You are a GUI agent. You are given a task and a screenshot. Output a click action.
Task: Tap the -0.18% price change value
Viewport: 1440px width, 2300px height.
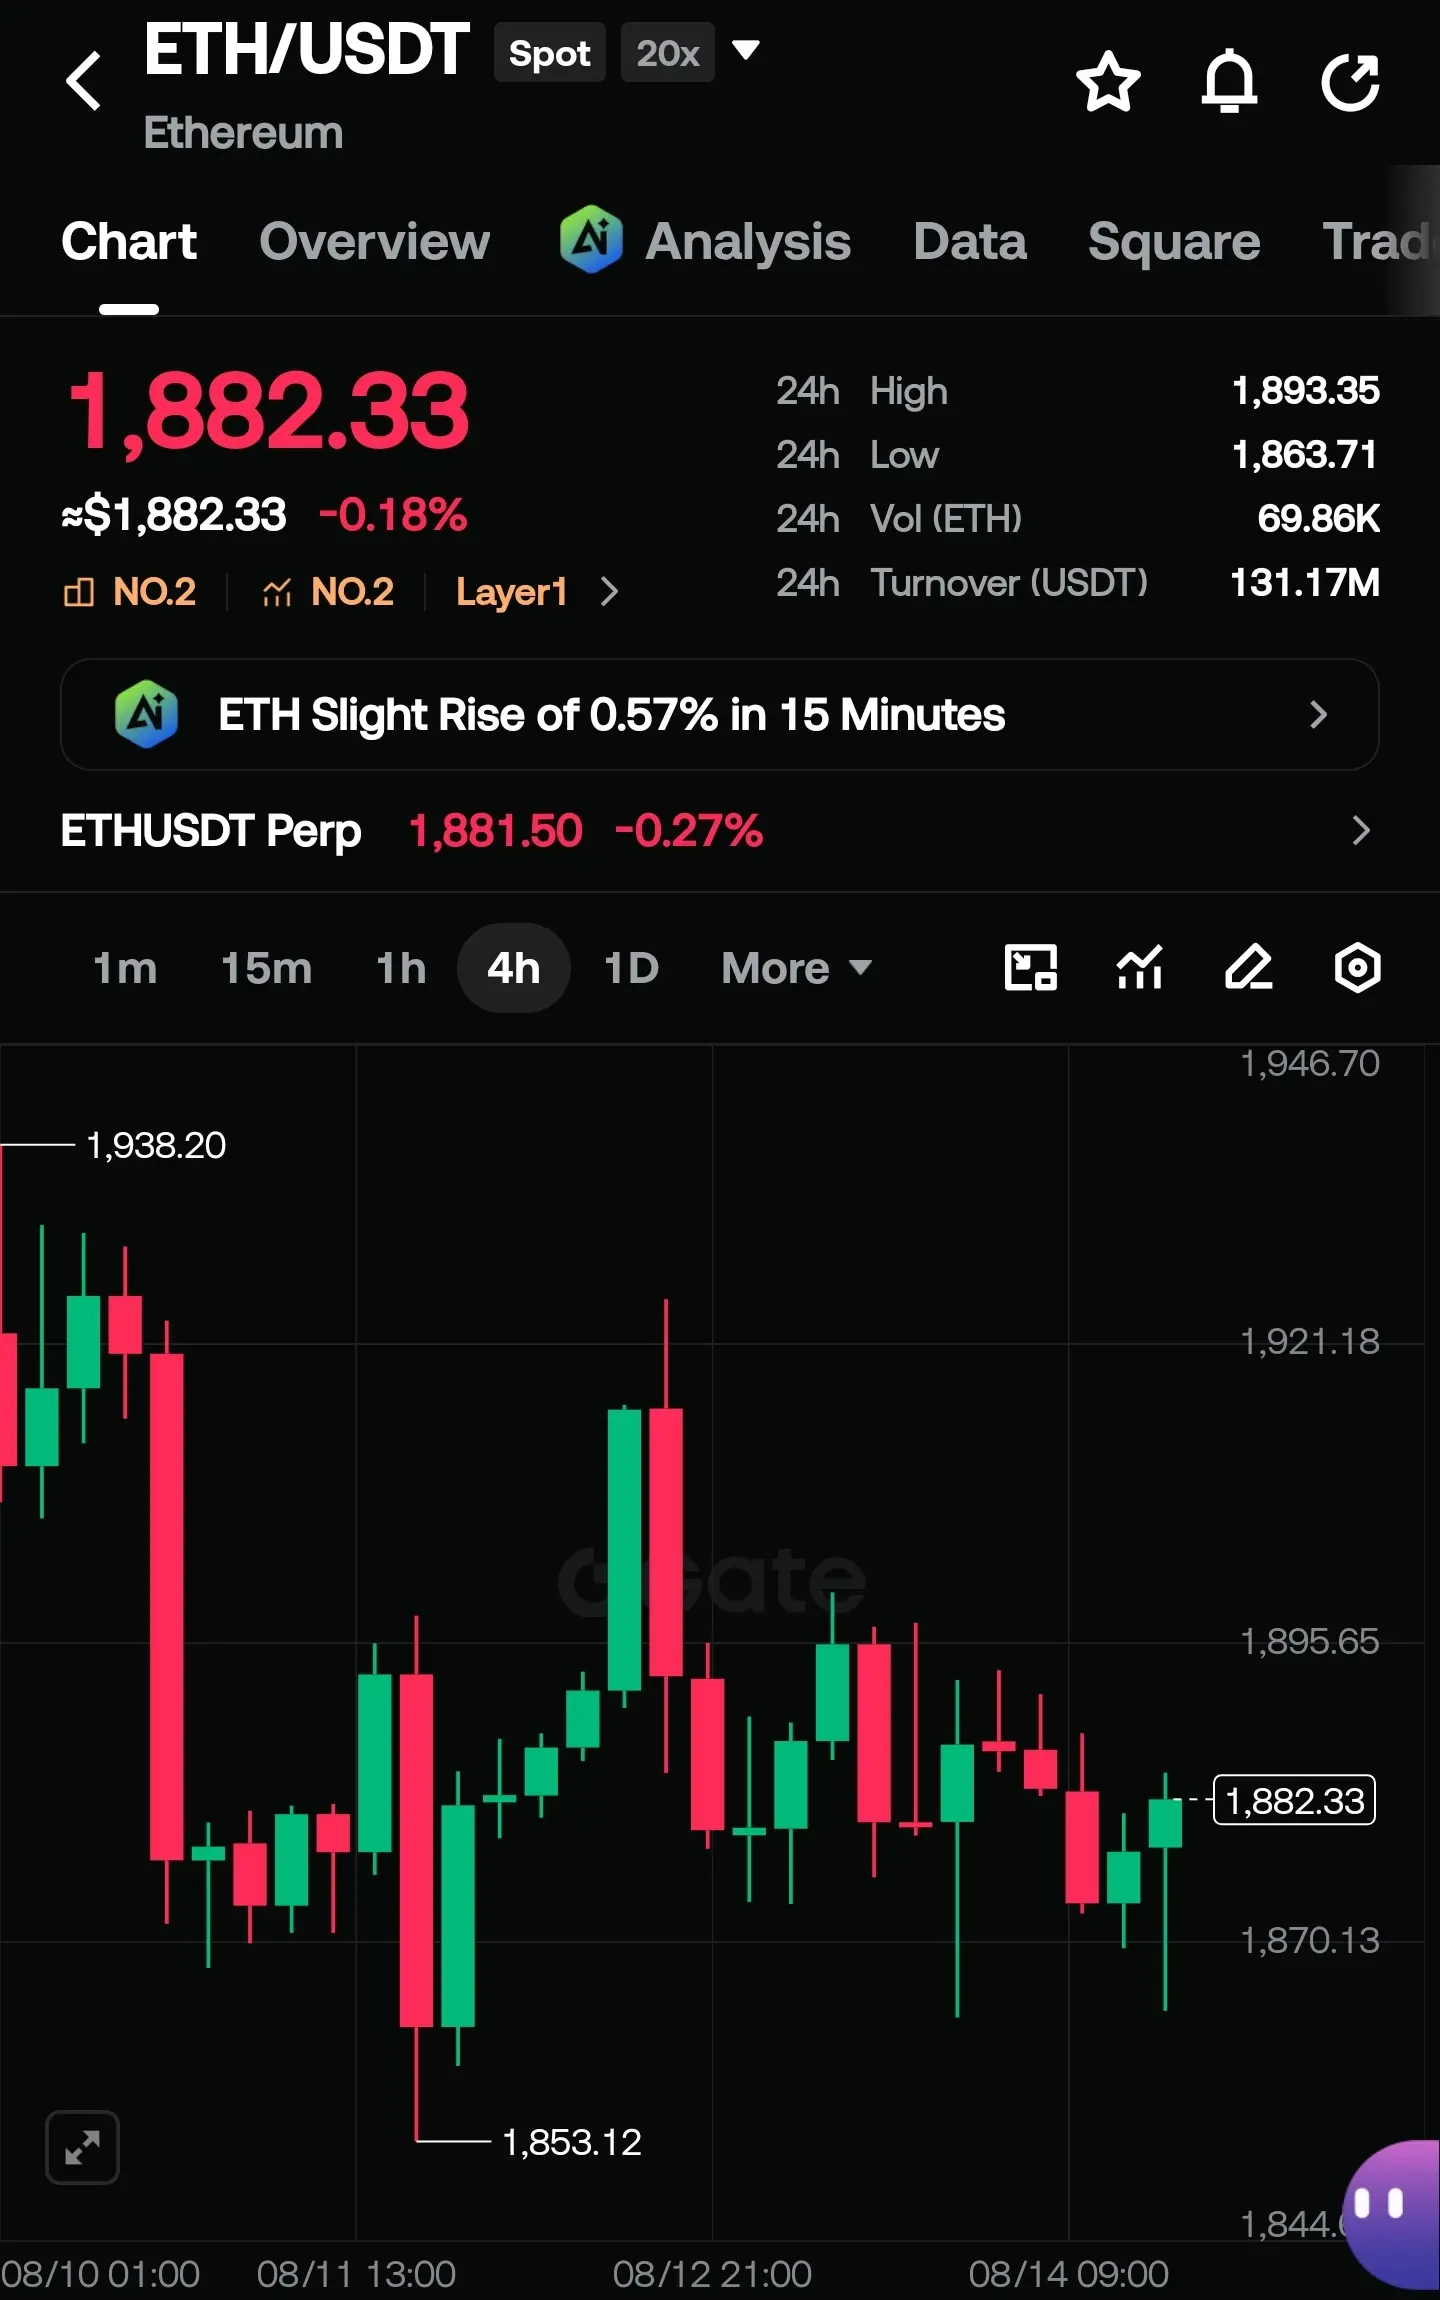(x=393, y=515)
